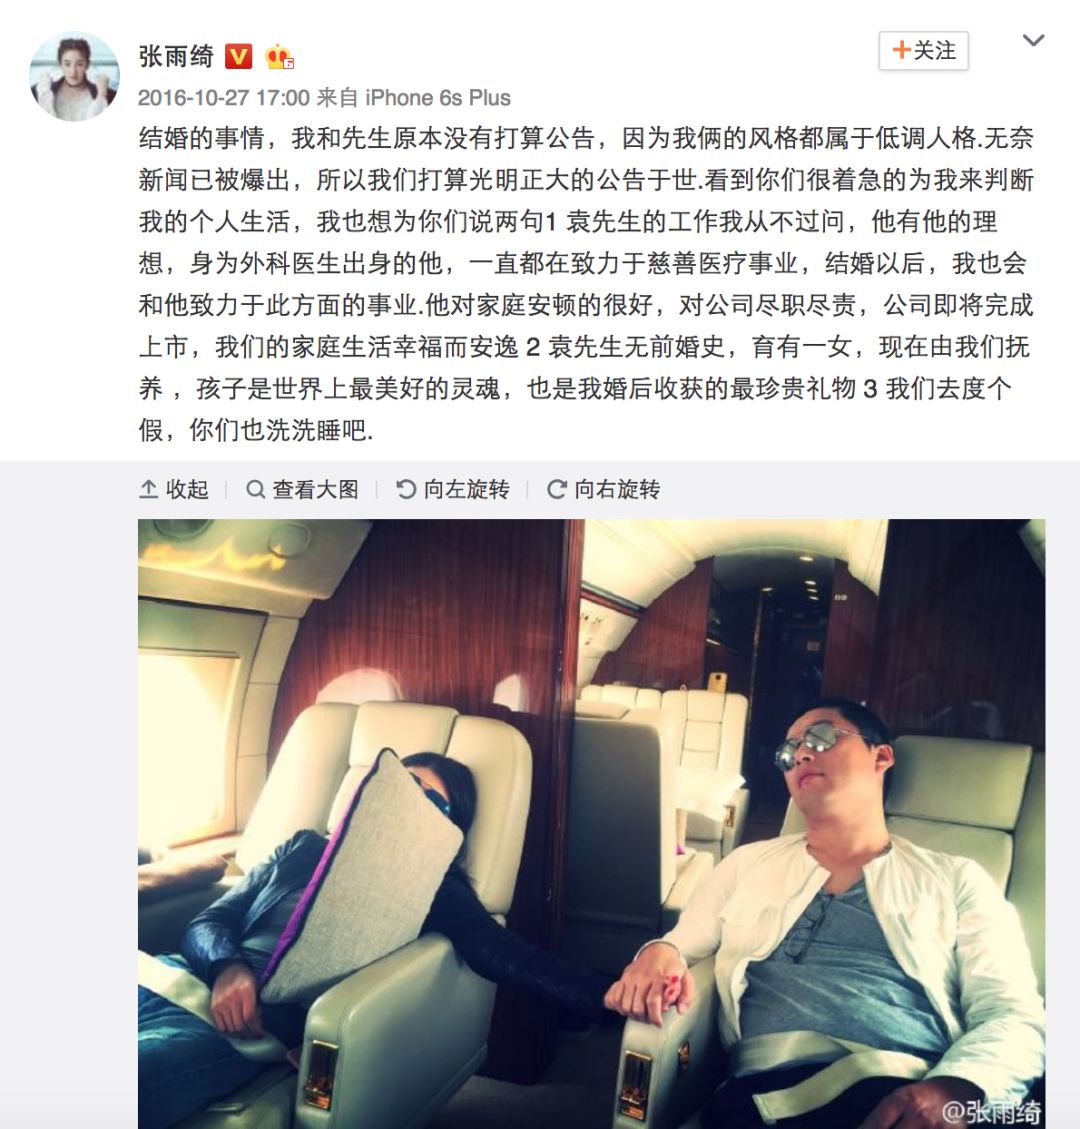The image size is (1080, 1129).
Task: Click the username 张雨绮
Action: pos(176,56)
